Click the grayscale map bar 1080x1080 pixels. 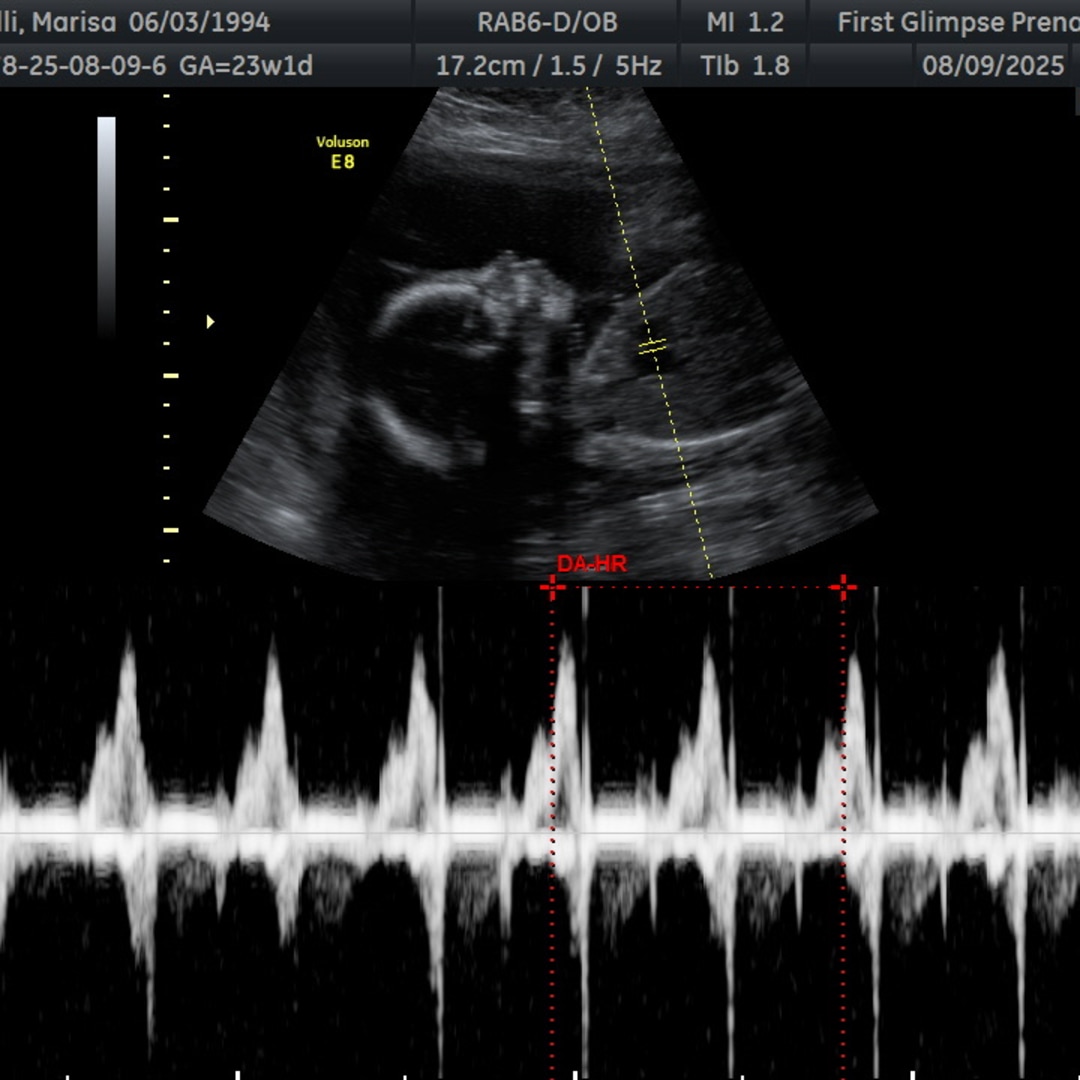[106, 225]
